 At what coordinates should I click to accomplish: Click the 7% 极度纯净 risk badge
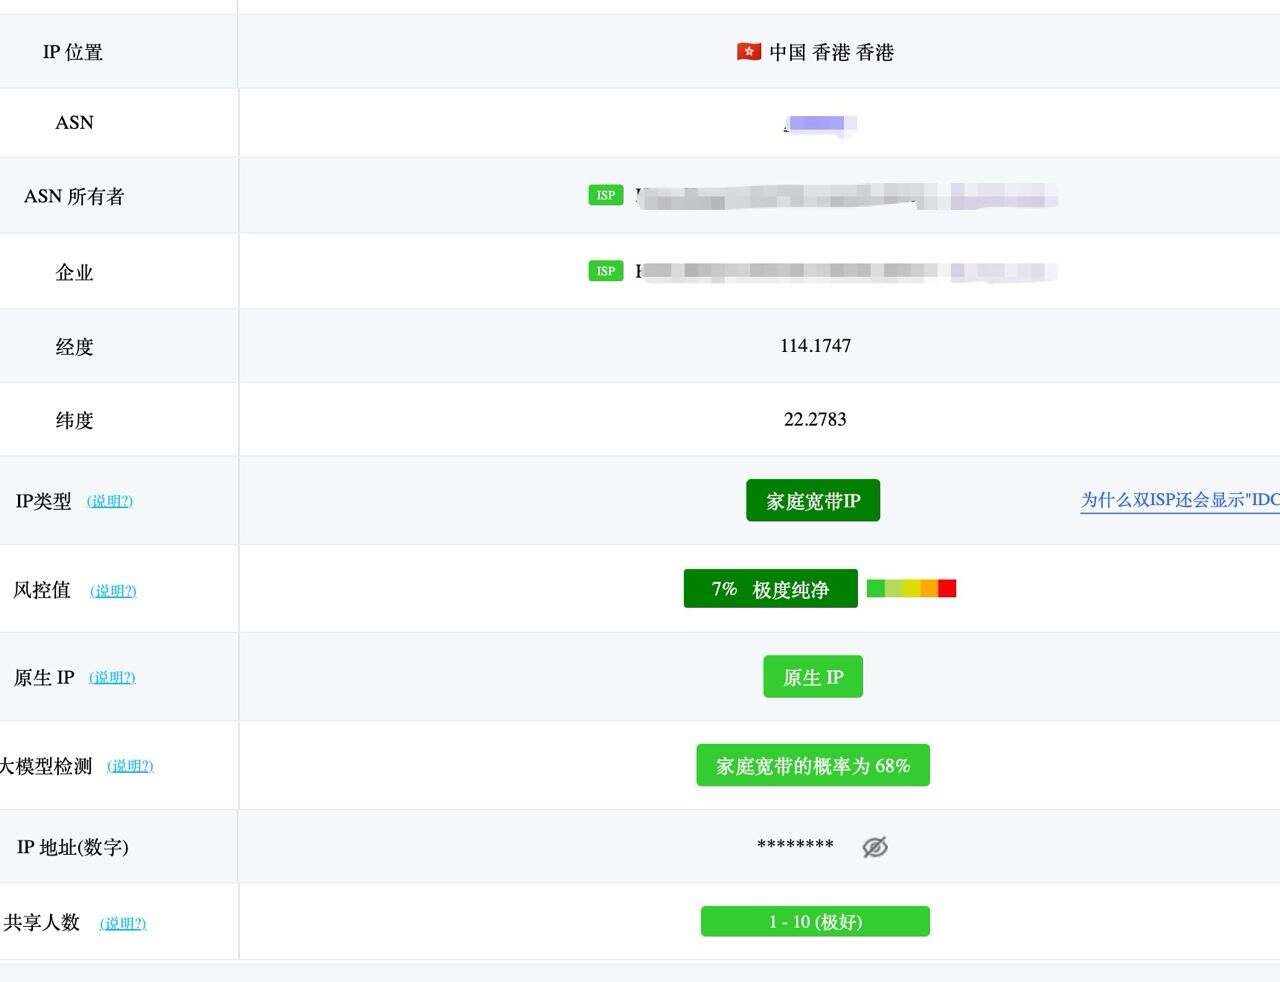point(770,589)
